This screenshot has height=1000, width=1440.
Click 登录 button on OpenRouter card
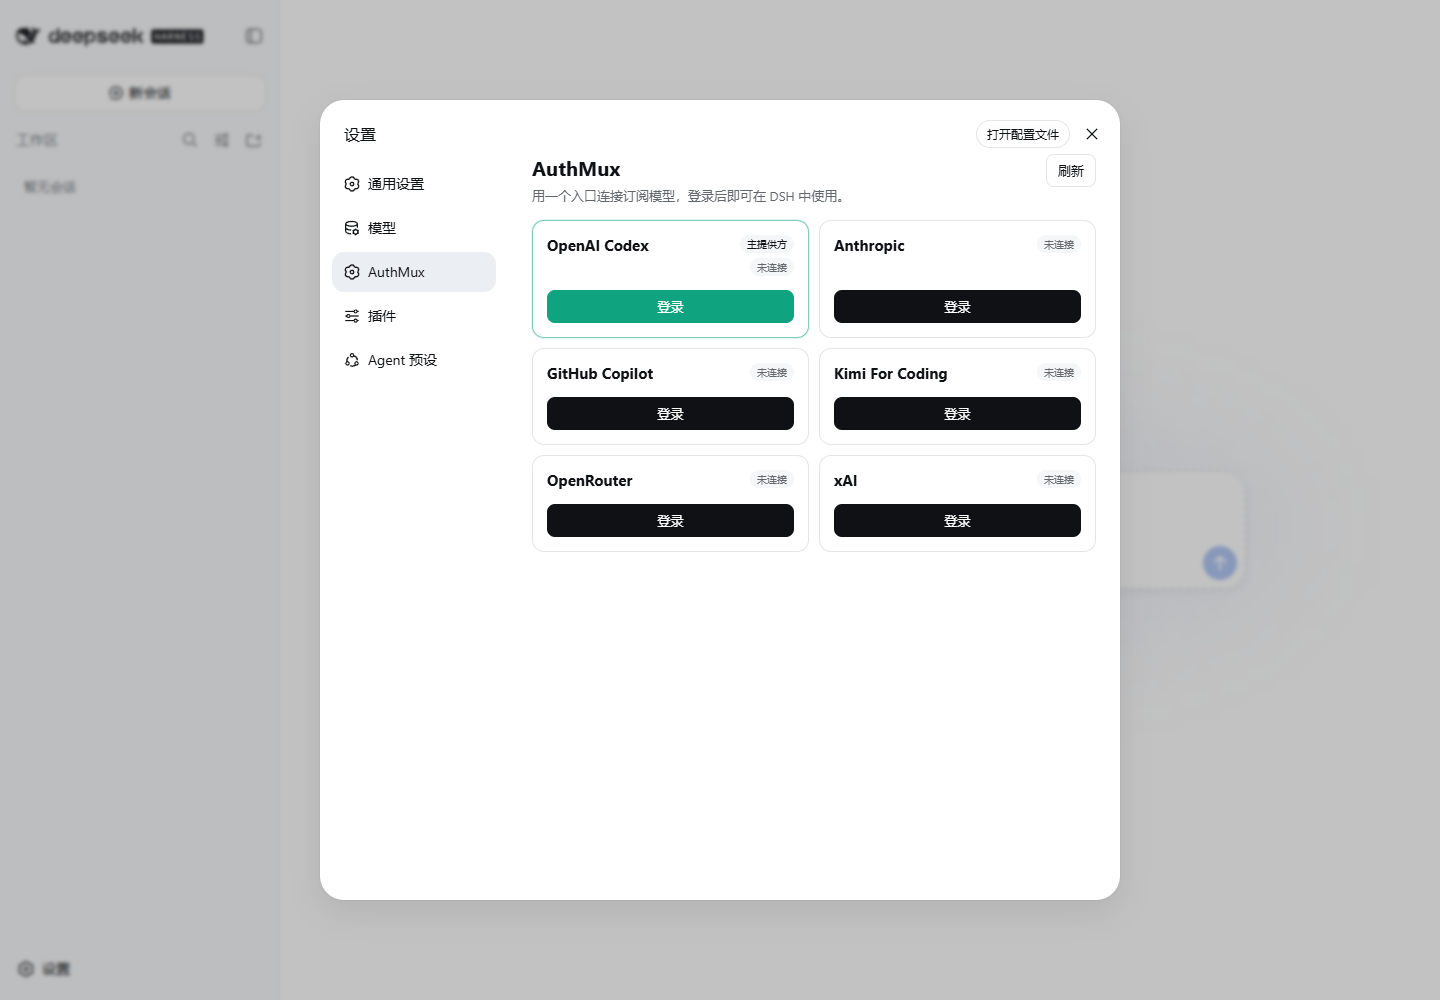pyautogui.click(x=670, y=521)
